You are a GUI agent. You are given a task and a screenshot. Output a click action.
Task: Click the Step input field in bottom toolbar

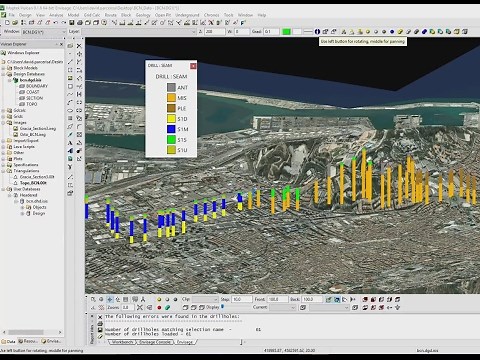tap(242, 299)
